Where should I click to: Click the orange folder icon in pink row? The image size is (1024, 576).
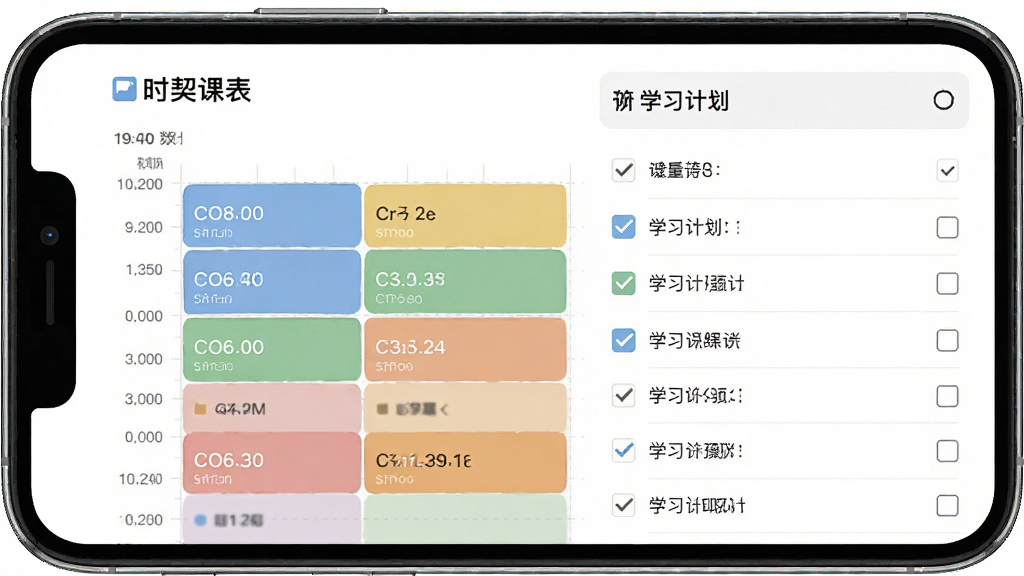coord(200,409)
